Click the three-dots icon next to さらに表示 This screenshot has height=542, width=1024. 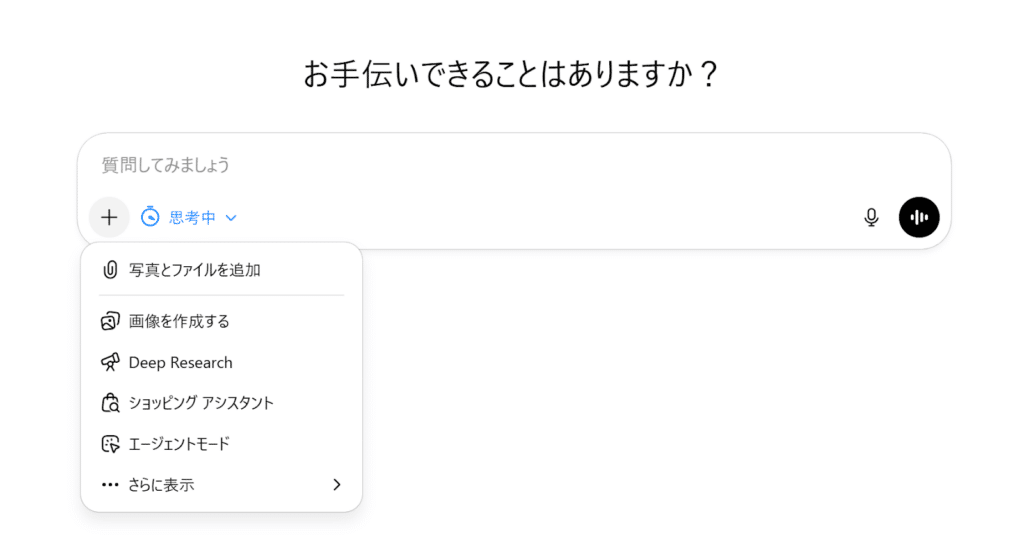pyautogui.click(x=110, y=485)
